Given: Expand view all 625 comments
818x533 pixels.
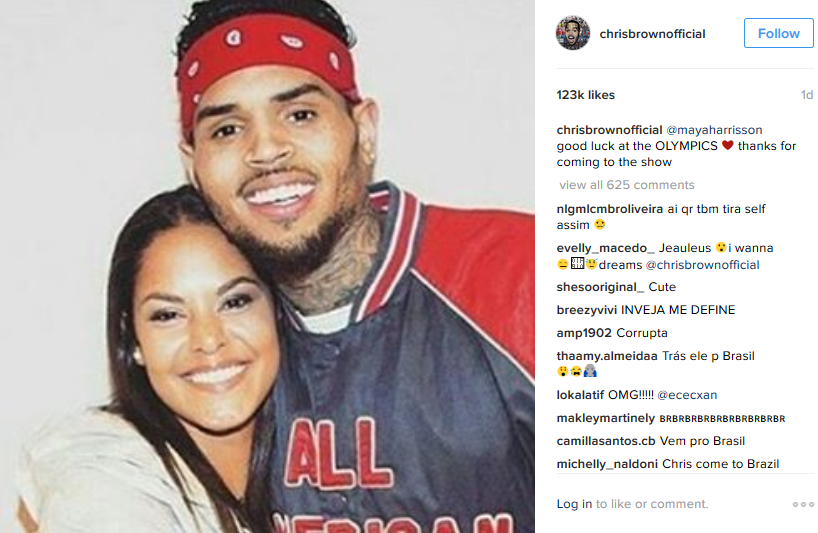Looking at the screenshot, I should pos(627,185).
